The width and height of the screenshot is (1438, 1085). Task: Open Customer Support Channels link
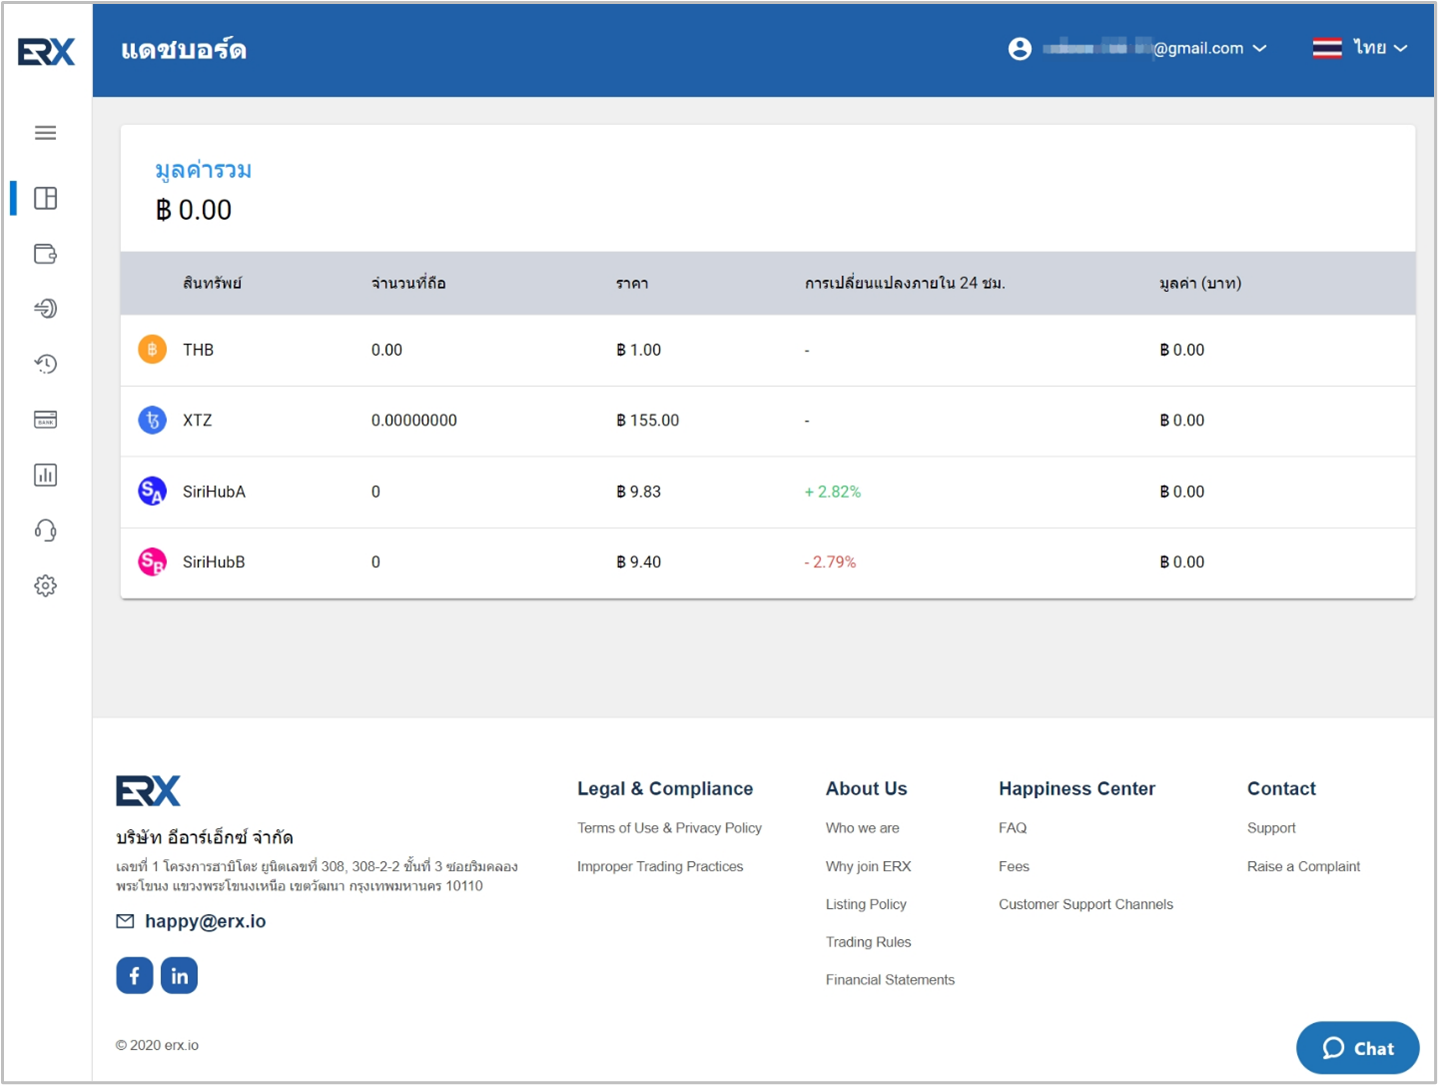click(1086, 904)
